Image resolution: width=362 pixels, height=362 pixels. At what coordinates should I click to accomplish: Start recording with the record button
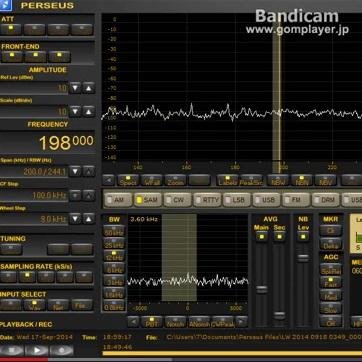pyautogui.click(x=62, y=350)
